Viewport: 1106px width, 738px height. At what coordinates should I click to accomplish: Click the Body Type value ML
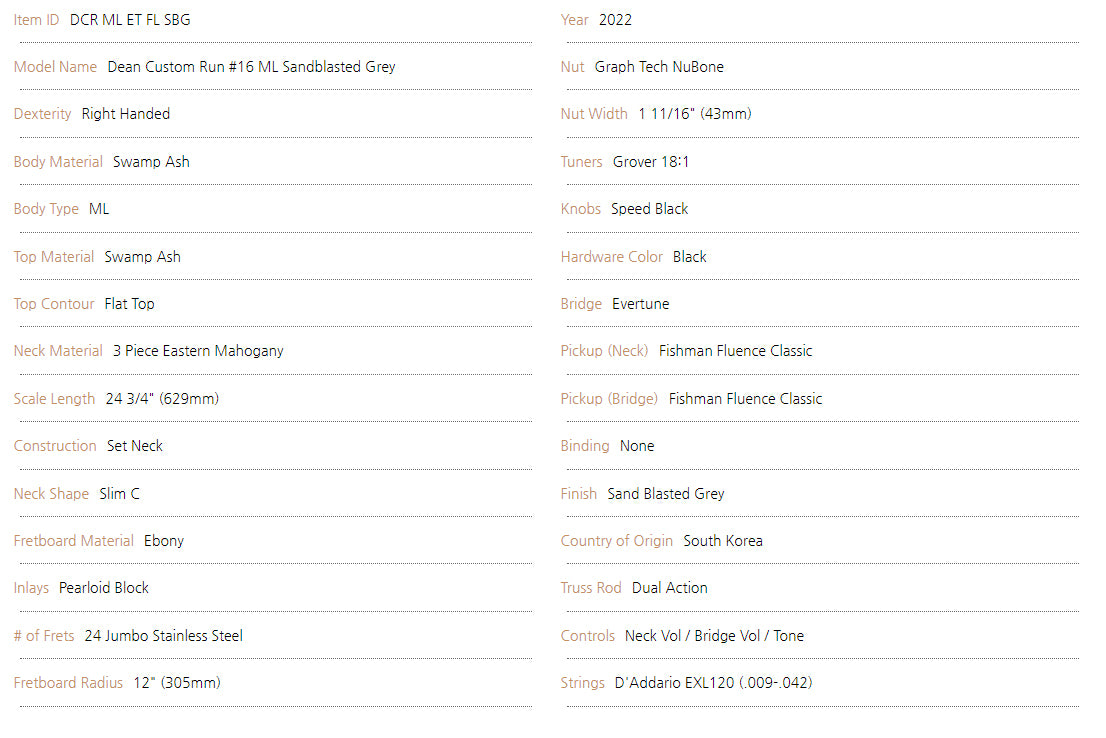tap(99, 209)
